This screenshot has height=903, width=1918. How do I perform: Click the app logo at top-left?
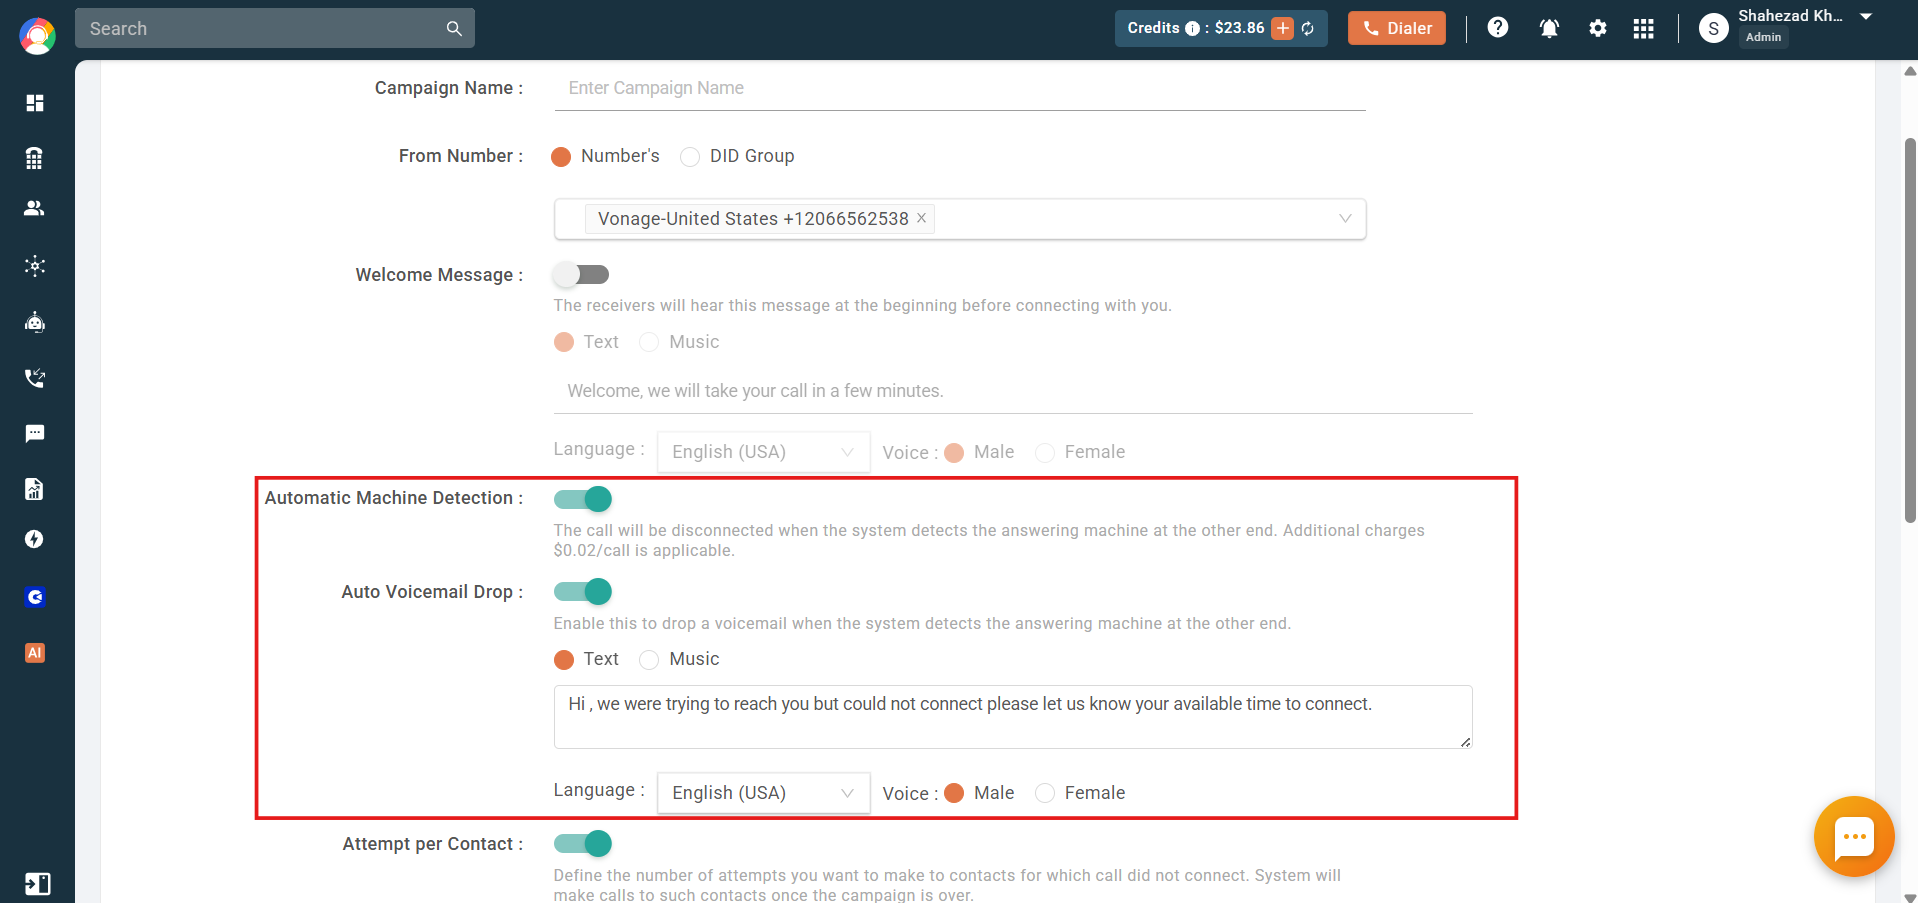point(37,36)
